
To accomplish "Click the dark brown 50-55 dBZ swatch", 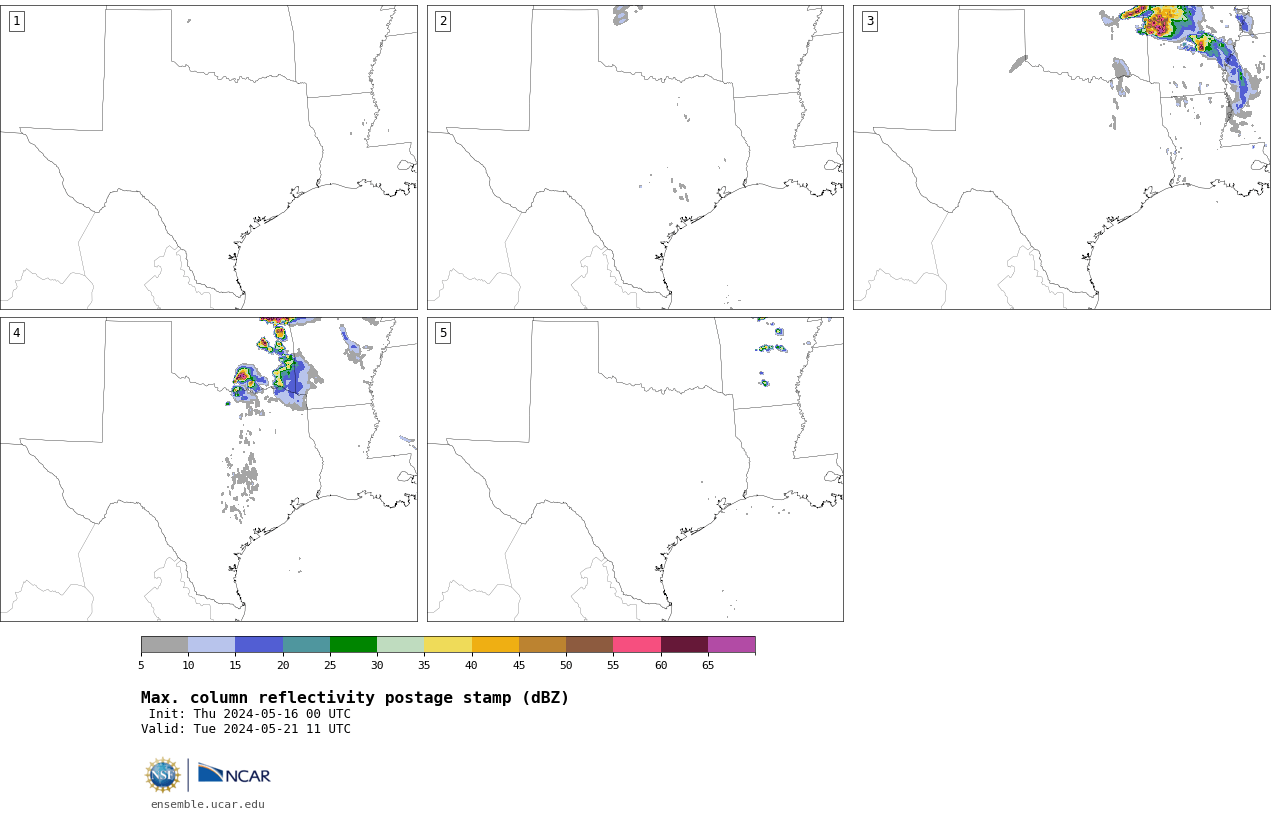I will [589, 644].
